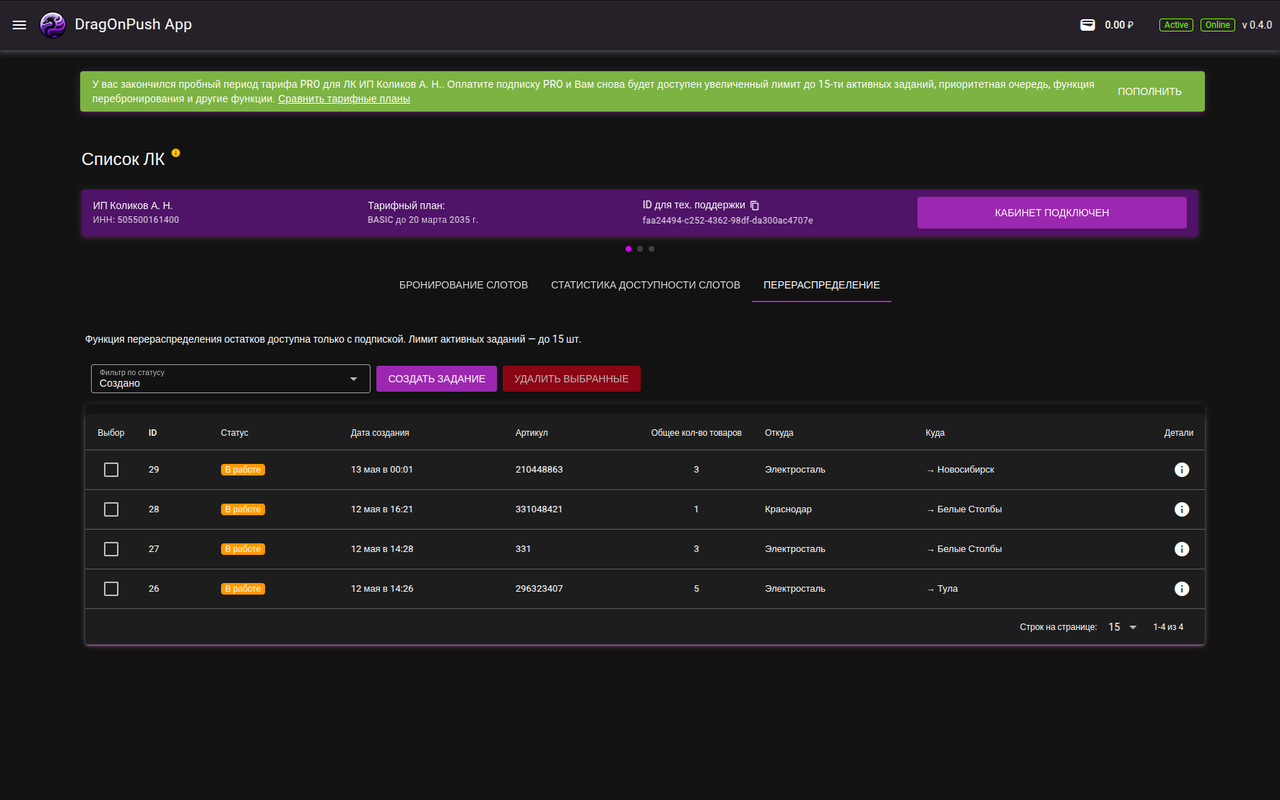The height and width of the screenshot is (800, 1280).
Task: Follow the Сравнить тарифные планы link
Action: click(344, 99)
